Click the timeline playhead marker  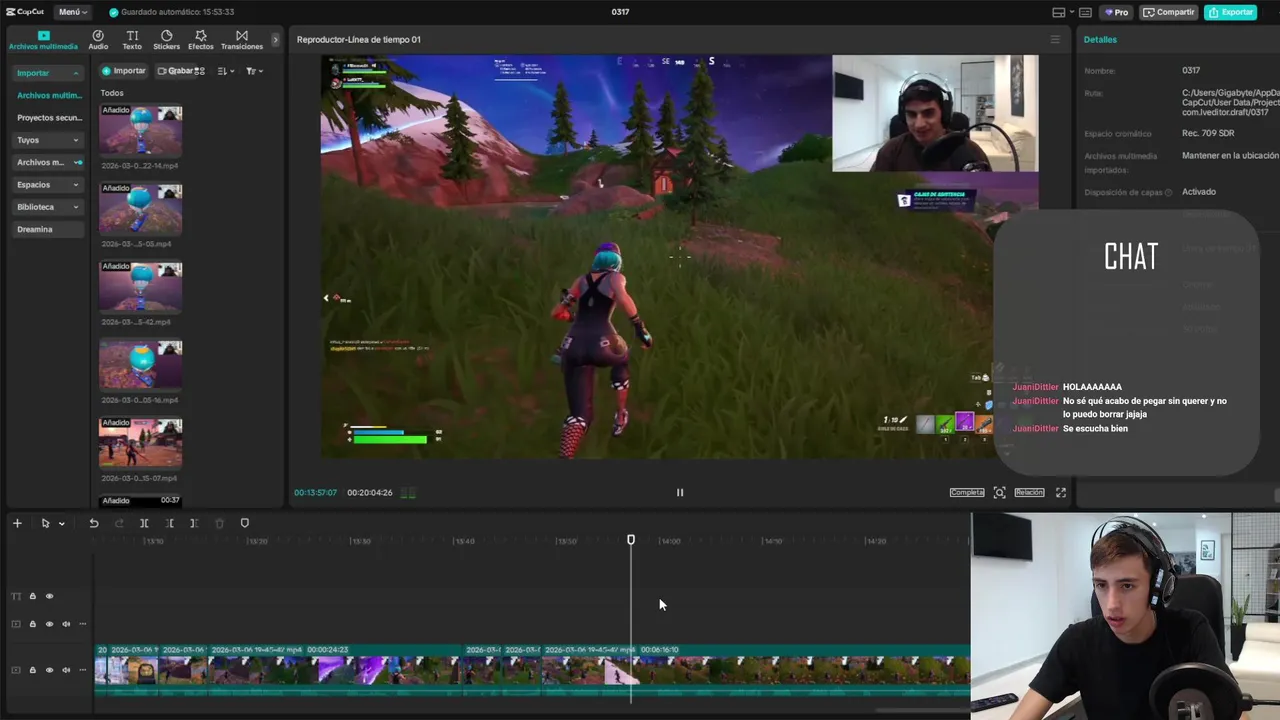(x=631, y=540)
